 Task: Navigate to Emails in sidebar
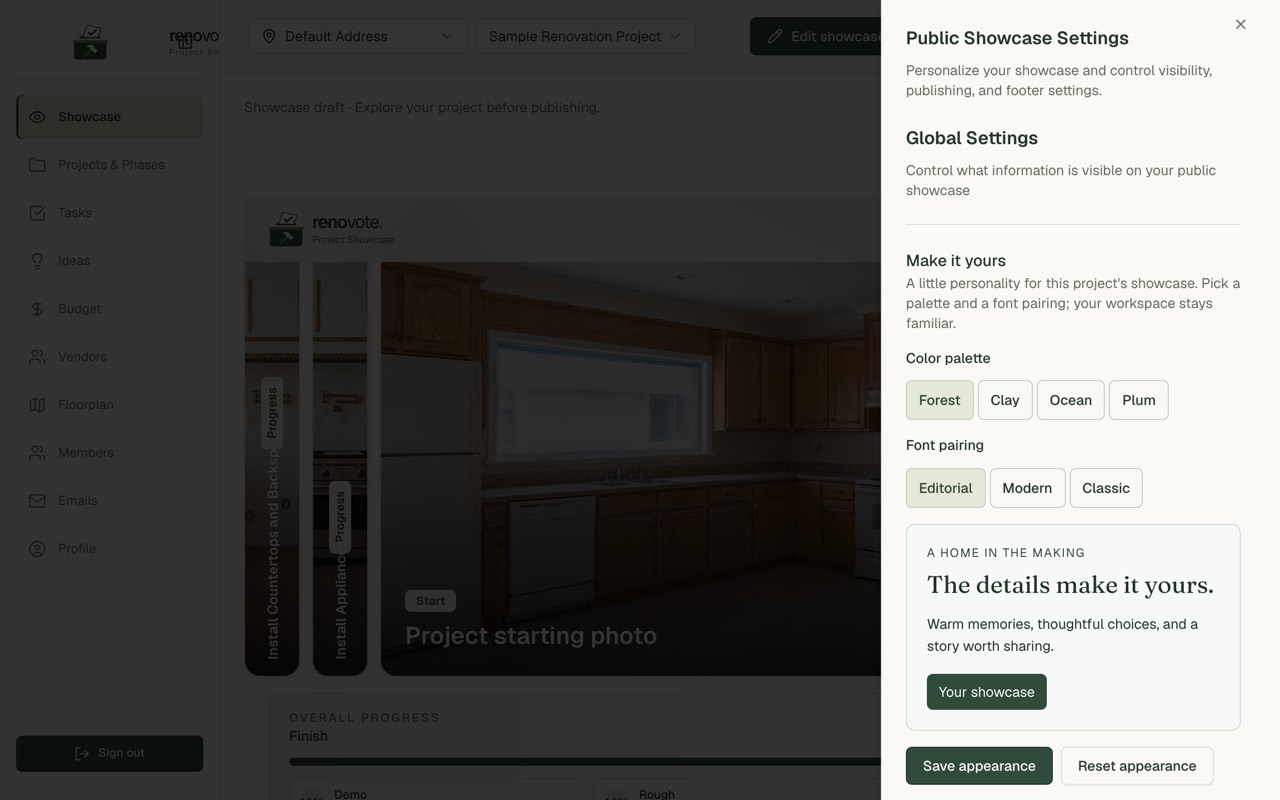click(x=110, y=501)
